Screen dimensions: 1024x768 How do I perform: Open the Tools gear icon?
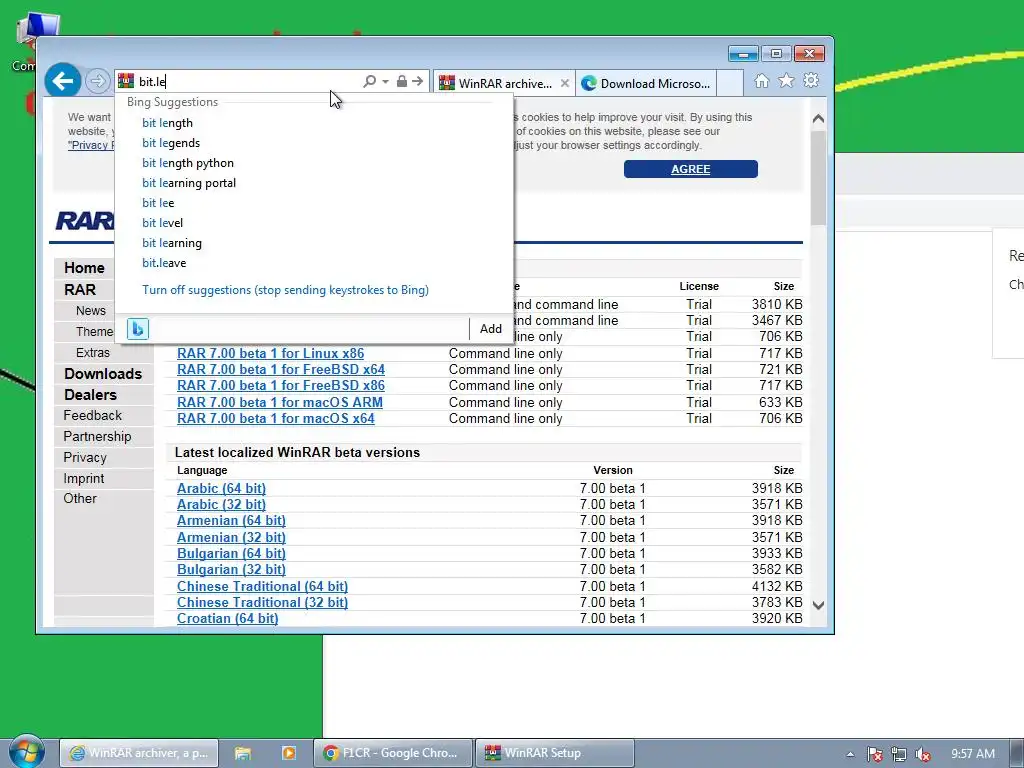tap(811, 80)
